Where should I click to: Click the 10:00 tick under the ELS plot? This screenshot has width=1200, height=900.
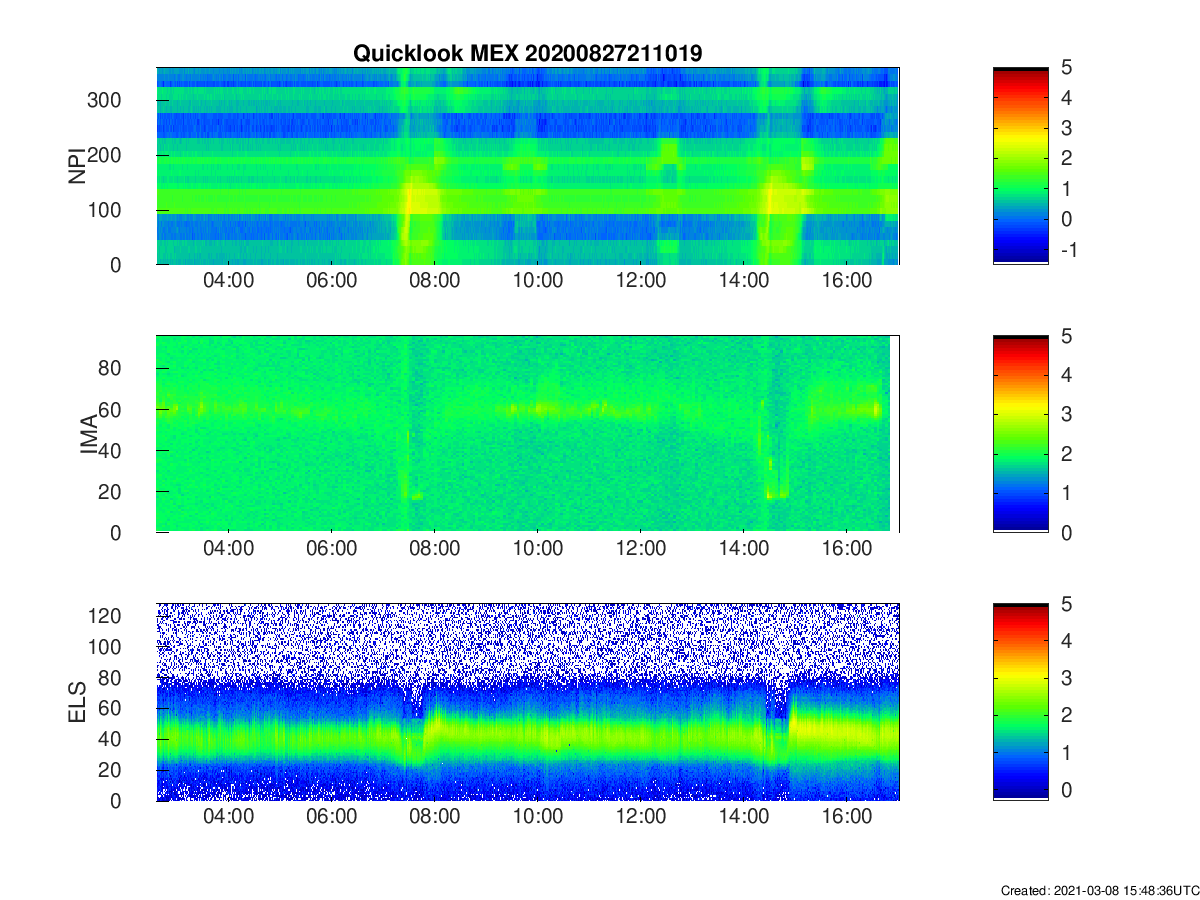pos(538,817)
